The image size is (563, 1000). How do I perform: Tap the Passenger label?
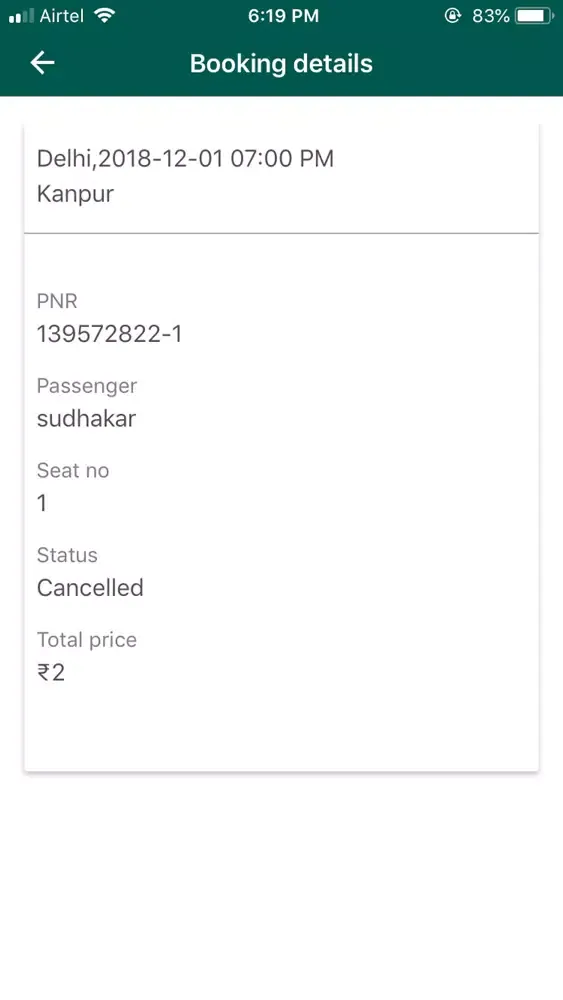coord(87,386)
